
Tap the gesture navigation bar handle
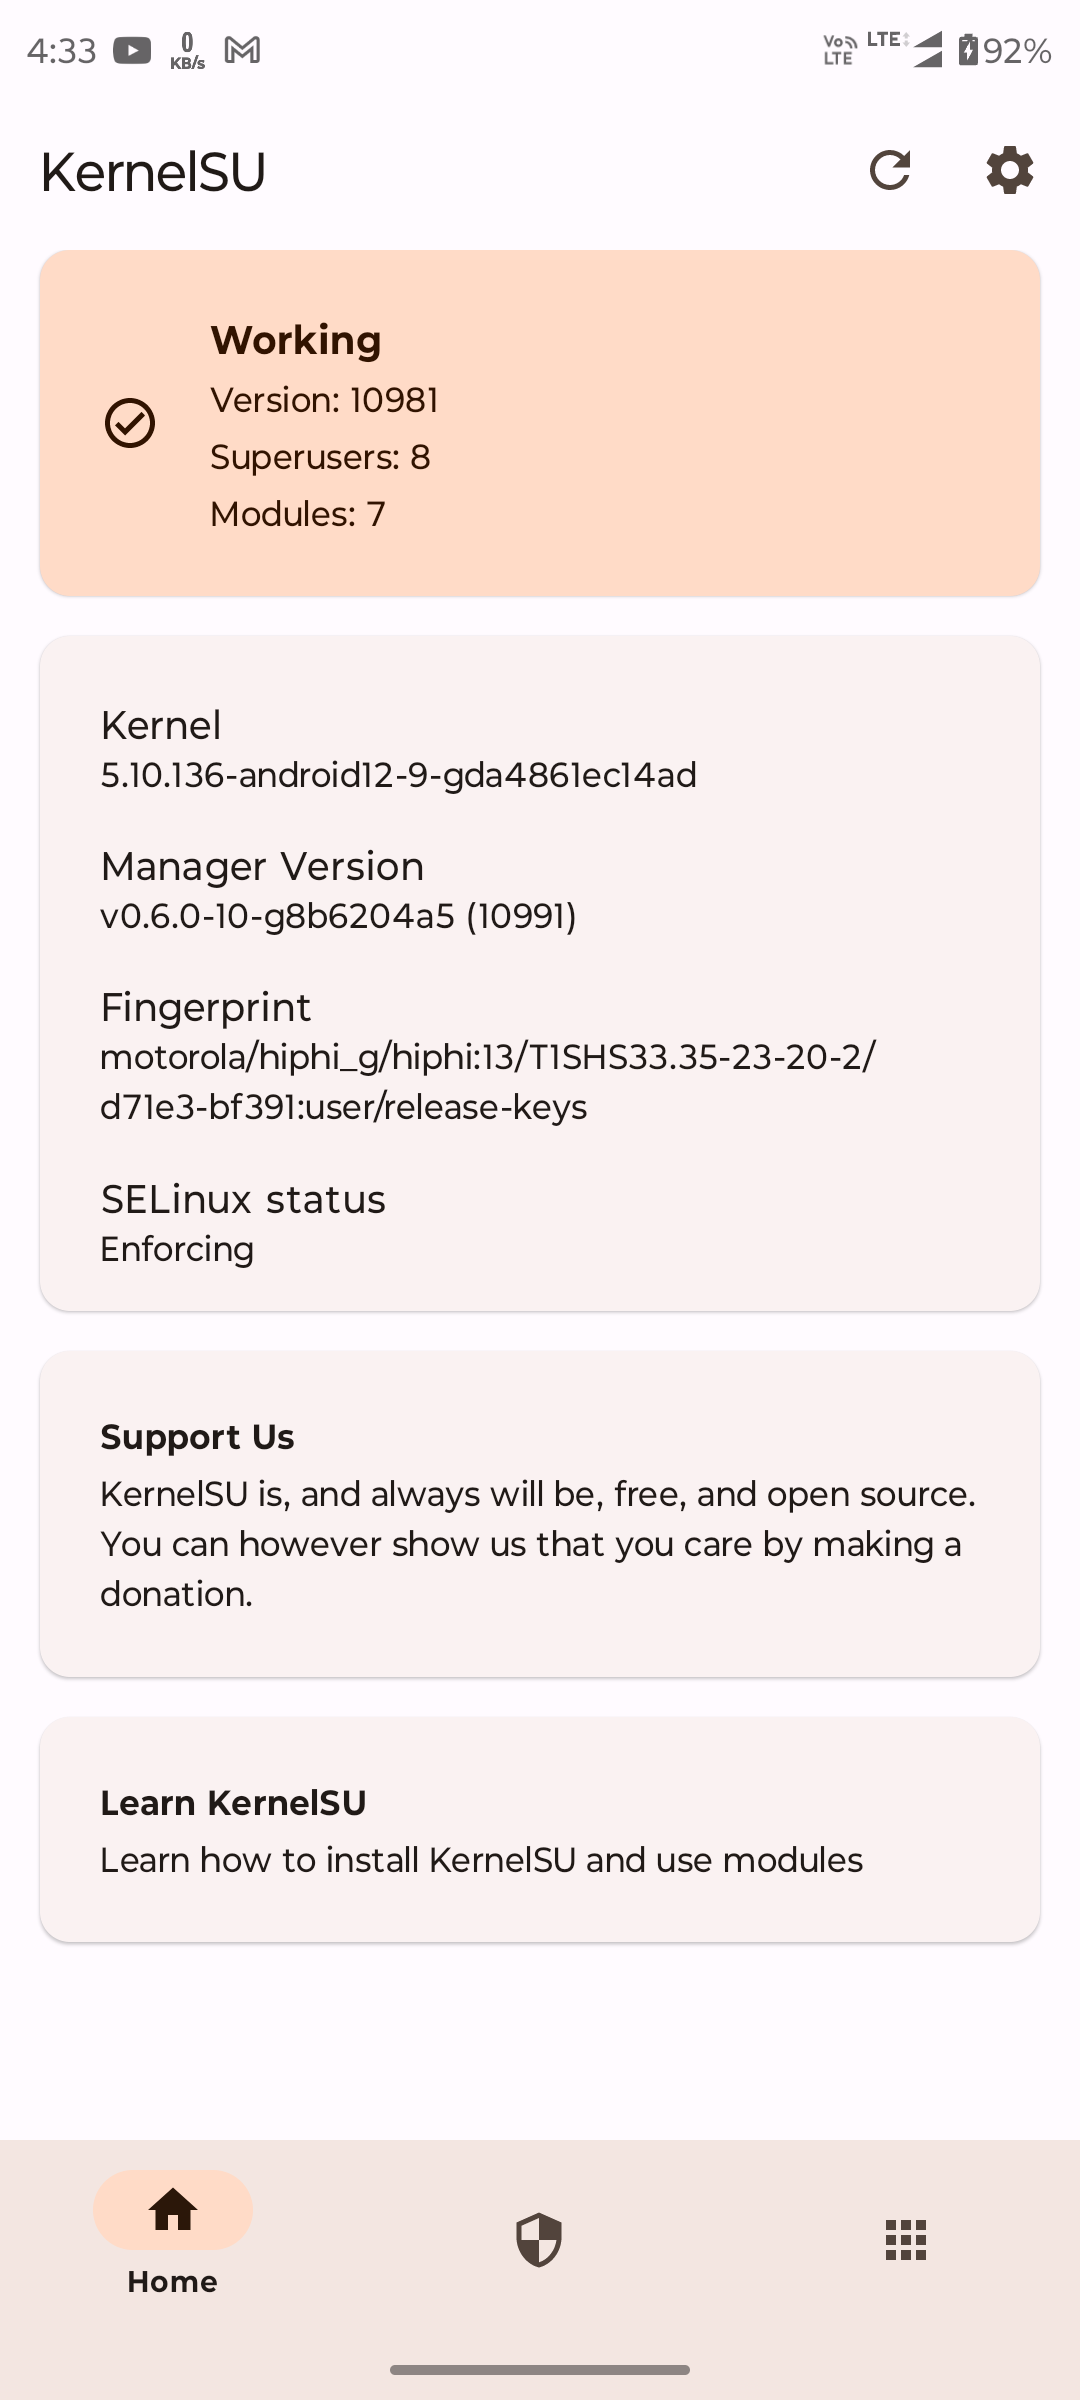(x=540, y=2367)
